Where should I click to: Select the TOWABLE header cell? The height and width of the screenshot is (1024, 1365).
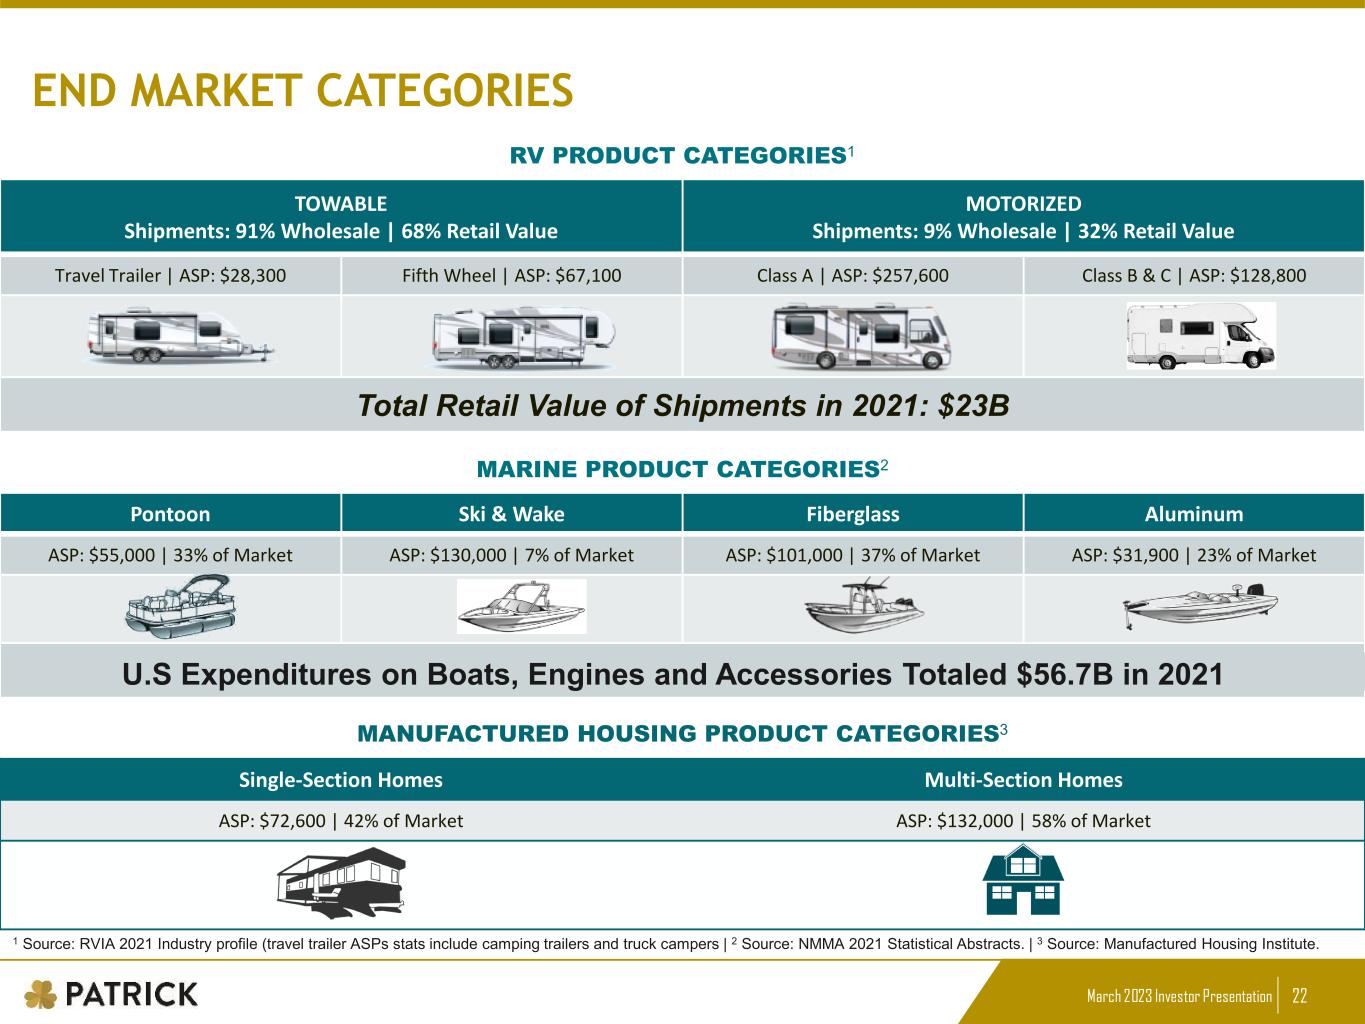click(341, 217)
